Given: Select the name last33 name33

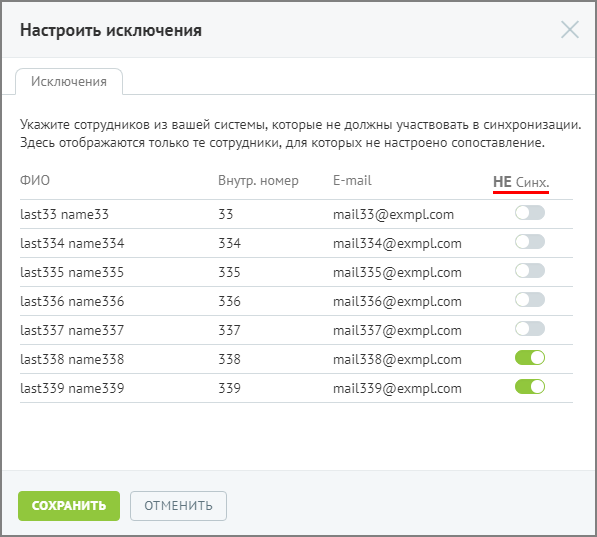Looking at the screenshot, I should click(64, 214).
